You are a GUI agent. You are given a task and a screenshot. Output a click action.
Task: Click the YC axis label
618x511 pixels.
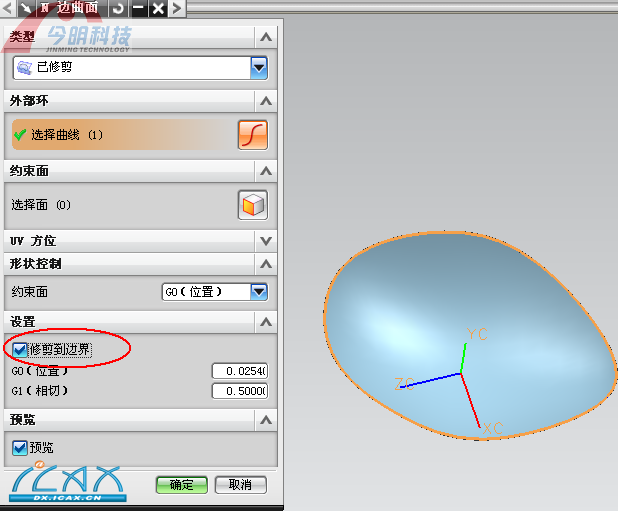click(477, 334)
